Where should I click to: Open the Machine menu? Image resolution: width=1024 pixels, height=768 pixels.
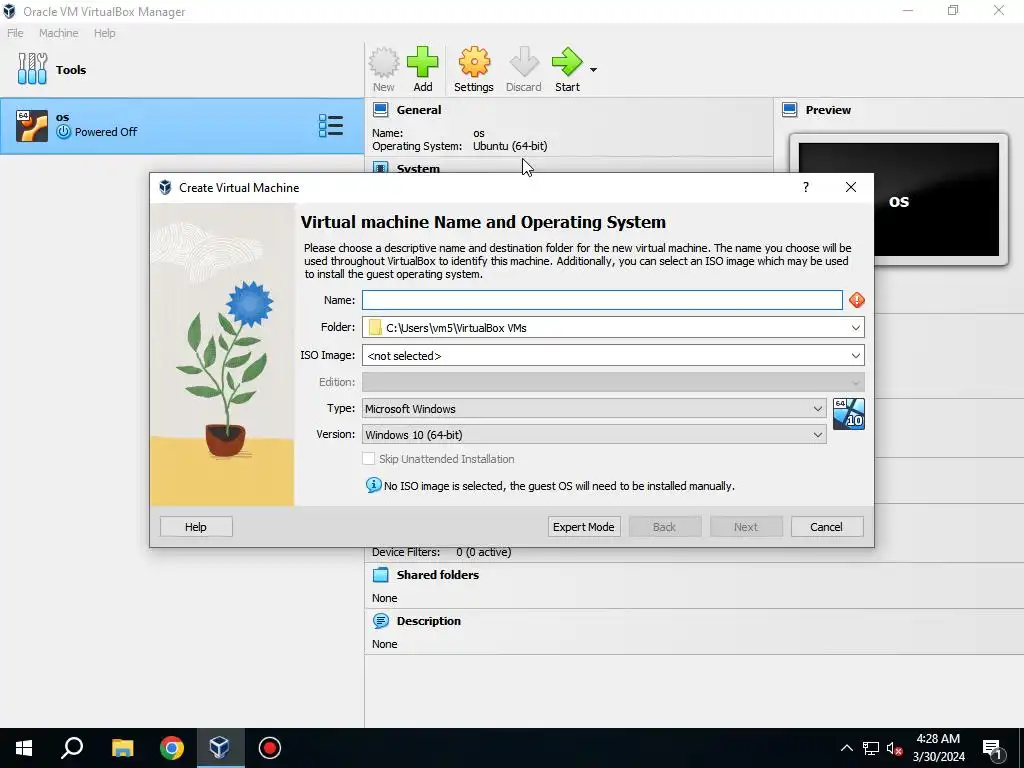(x=58, y=33)
